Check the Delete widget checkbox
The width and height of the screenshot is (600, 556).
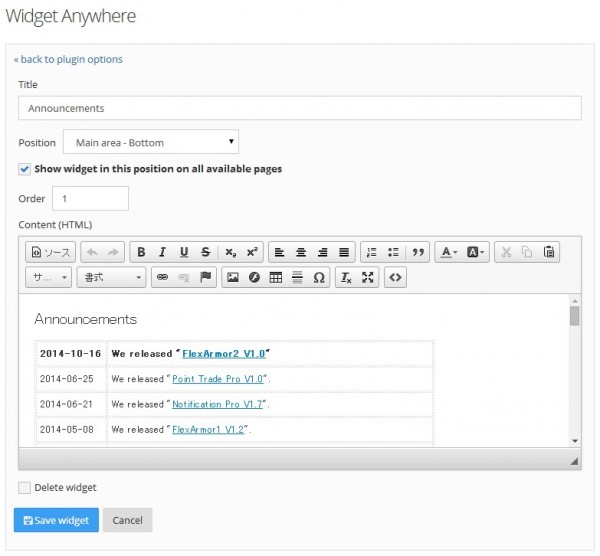pyautogui.click(x=25, y=488)
